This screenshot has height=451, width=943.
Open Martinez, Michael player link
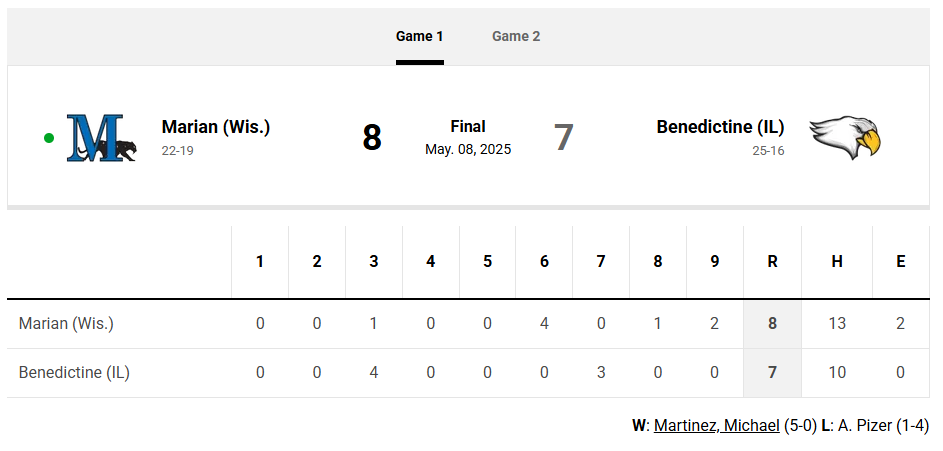coord(717,426)
